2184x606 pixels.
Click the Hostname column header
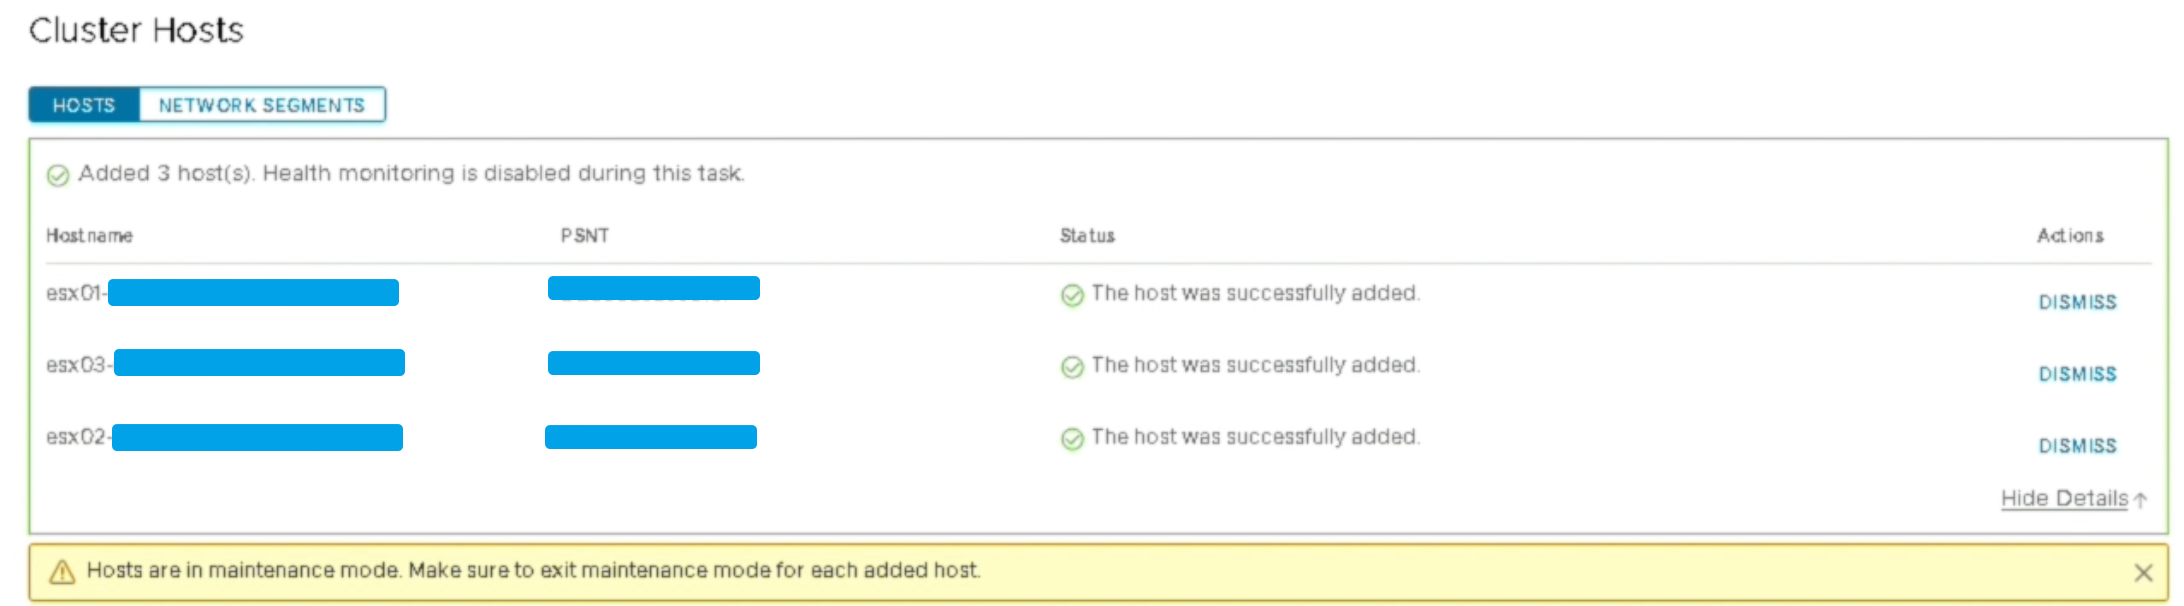[x=89, y=236]
